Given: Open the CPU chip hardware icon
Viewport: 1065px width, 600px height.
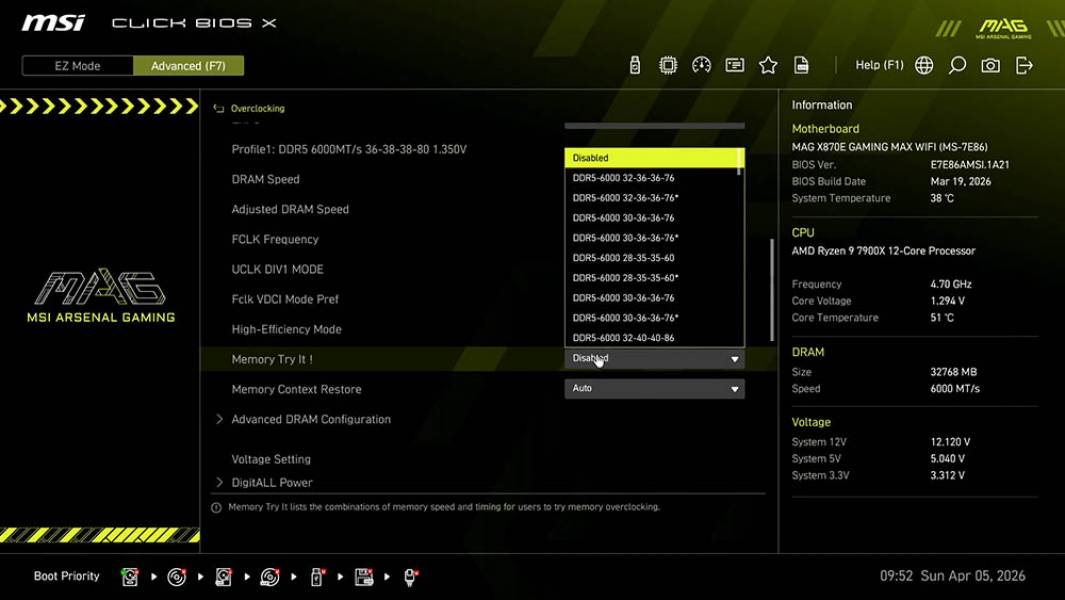Looking at the screenshot, I should [x=666, y=64].
